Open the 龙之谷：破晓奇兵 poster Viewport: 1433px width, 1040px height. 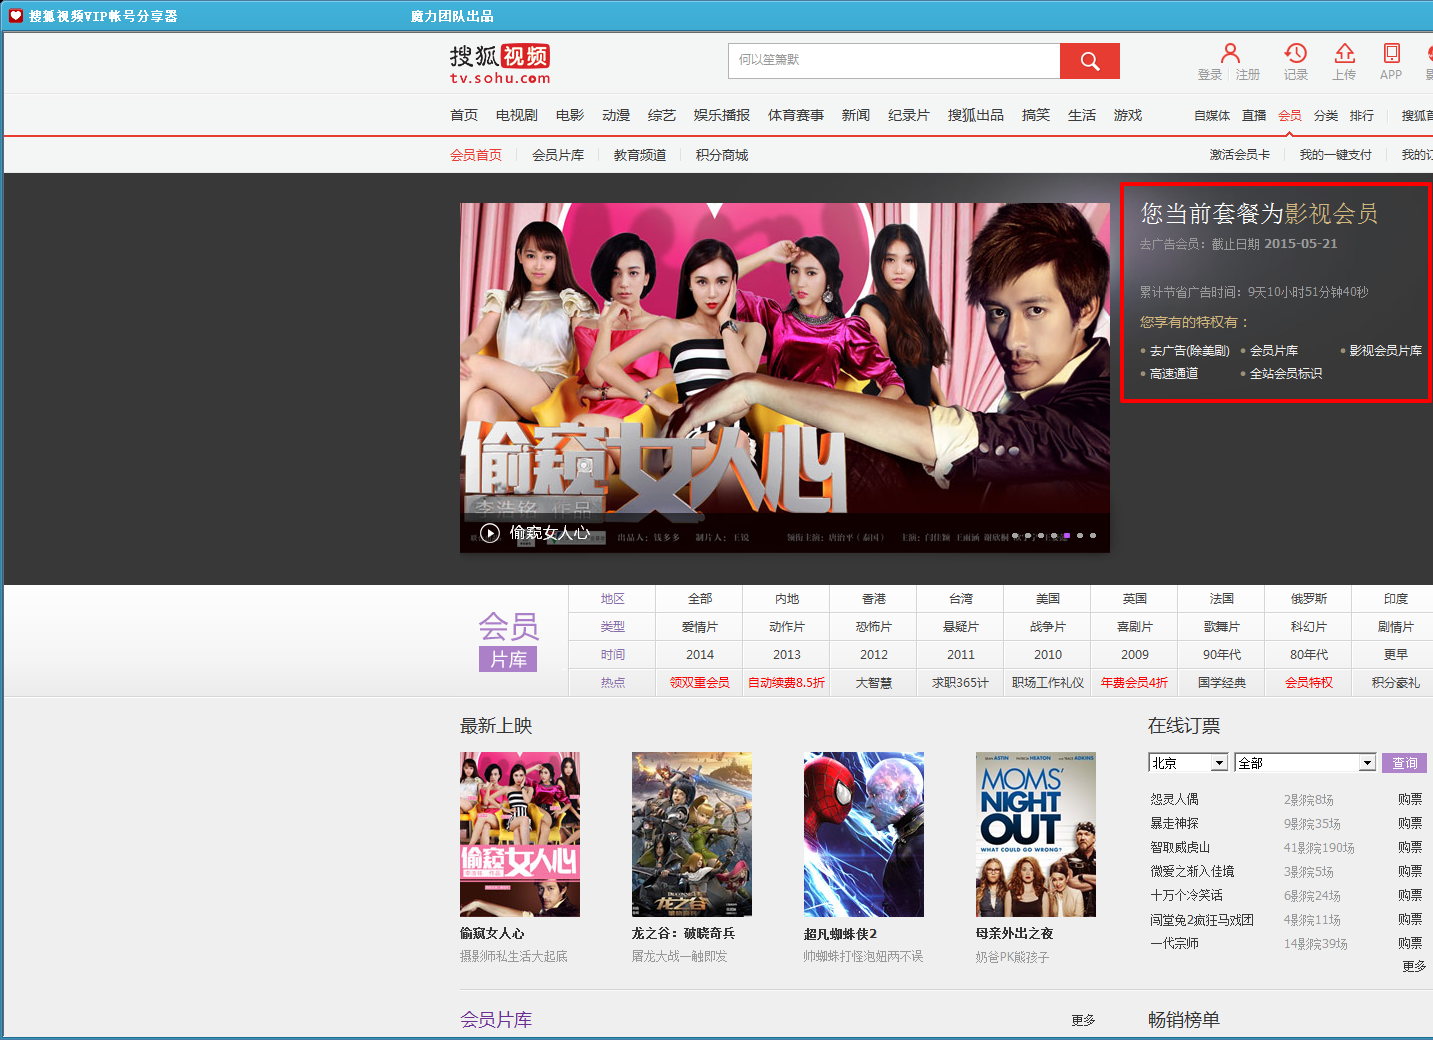pyautogui.click(x=692, y=834)
